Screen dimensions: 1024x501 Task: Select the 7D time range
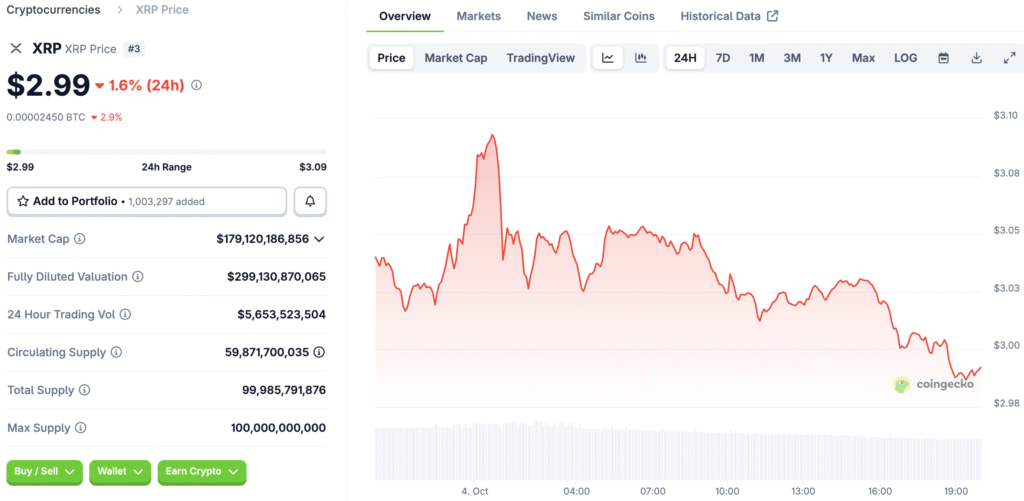722,58
